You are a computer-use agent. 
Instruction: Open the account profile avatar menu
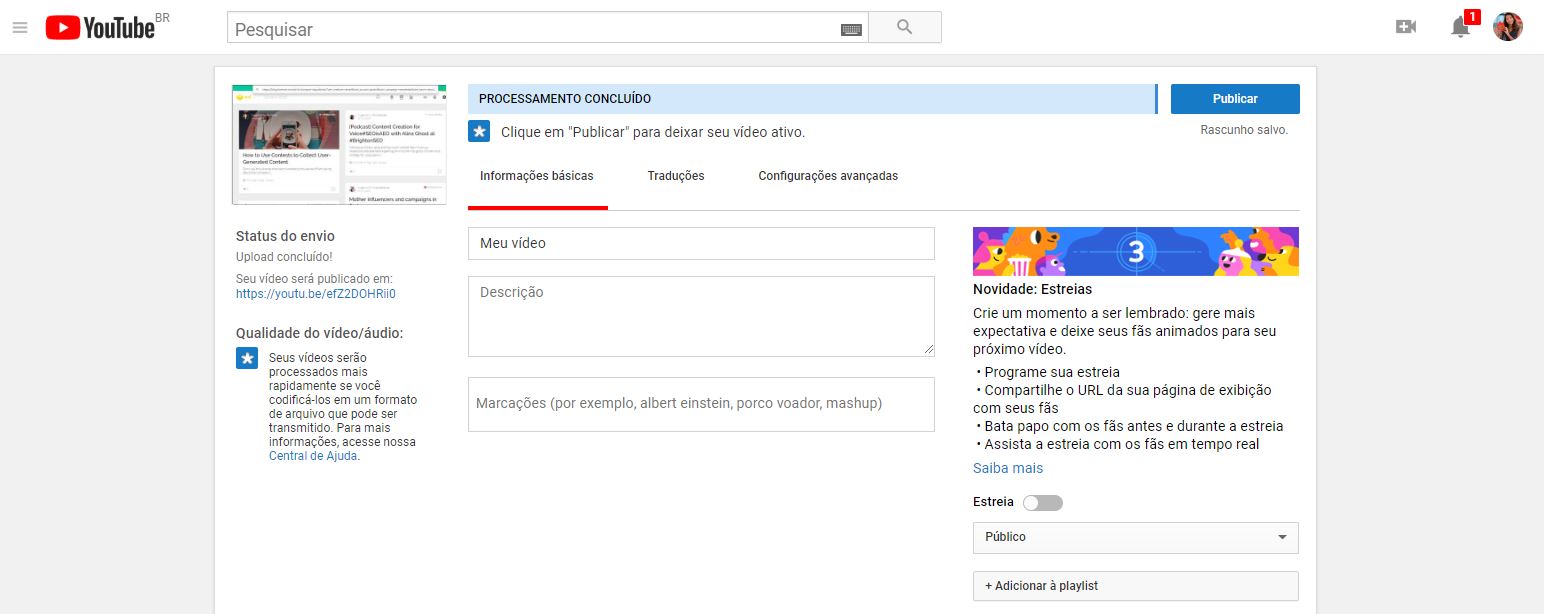point(1508,27)
